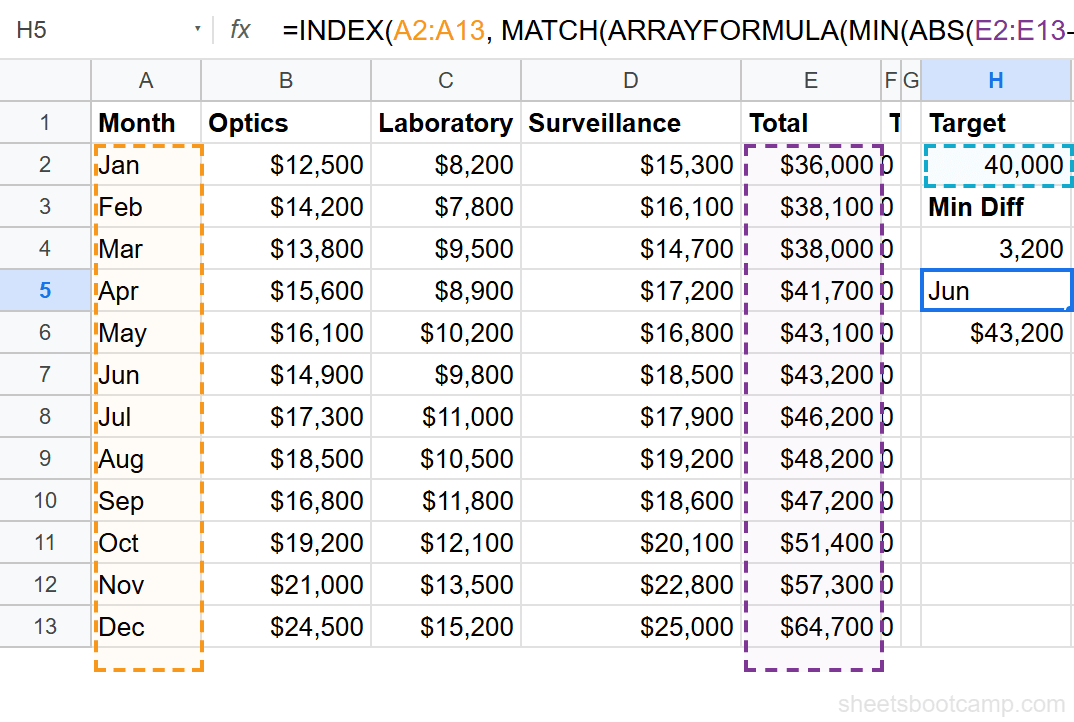
Task: Select the cell showing Jun result
Action: (997, 291)
